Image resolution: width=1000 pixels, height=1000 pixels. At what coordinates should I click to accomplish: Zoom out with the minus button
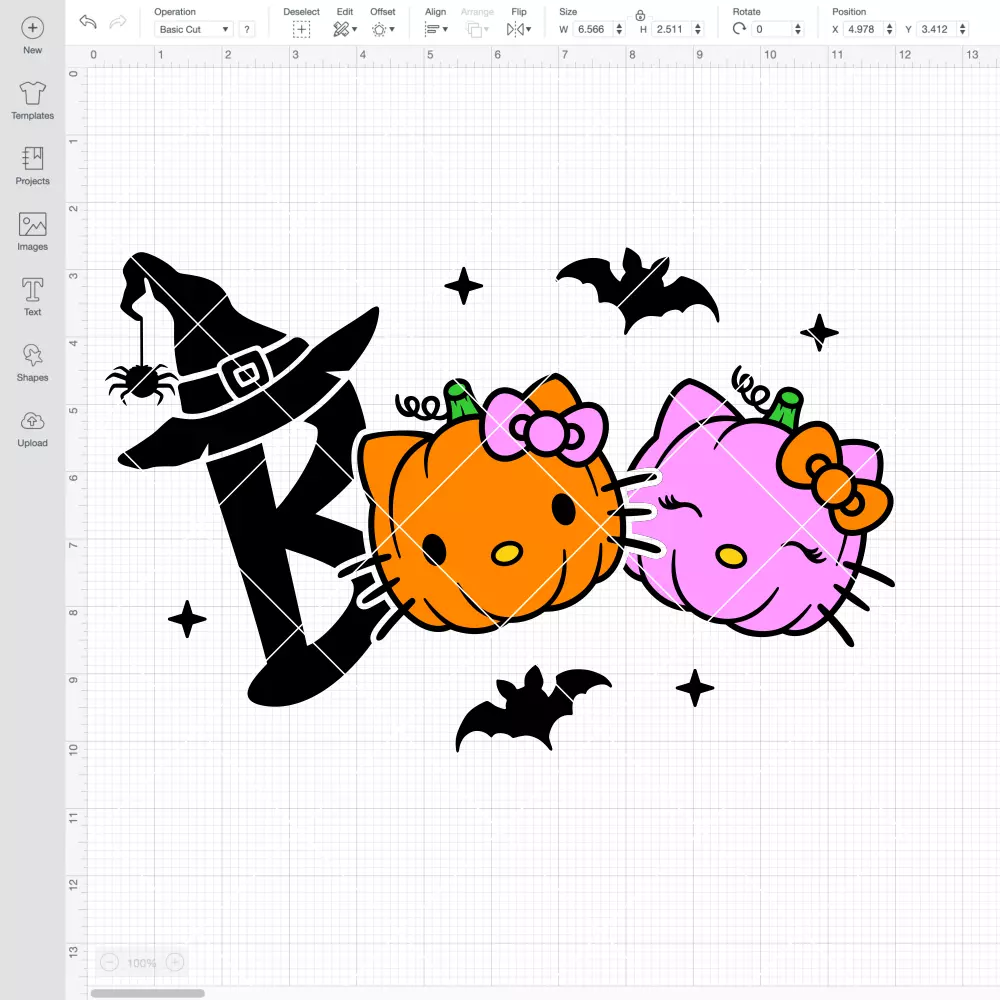pos(110,962)
